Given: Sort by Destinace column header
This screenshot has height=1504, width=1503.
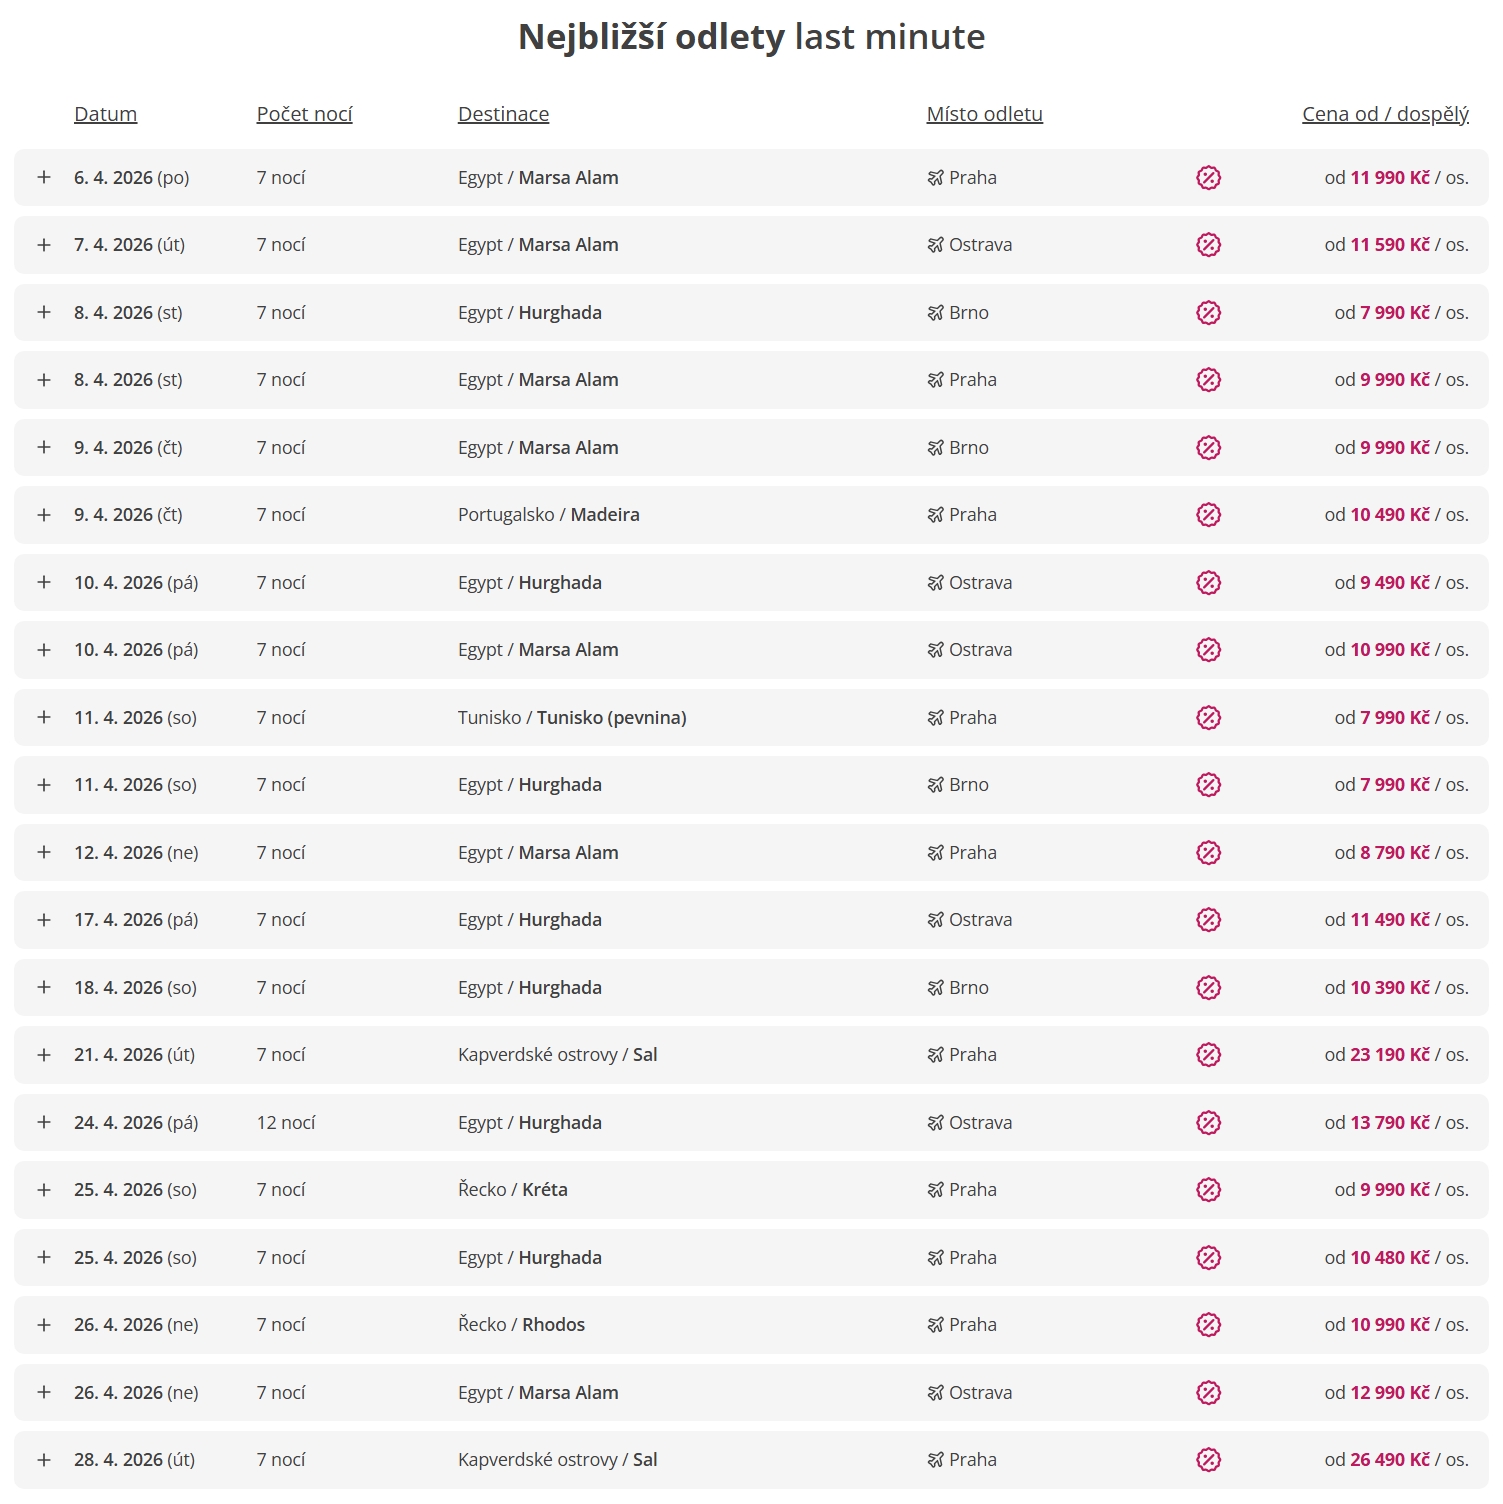Looking at the screenshot, I should point(503,114).
